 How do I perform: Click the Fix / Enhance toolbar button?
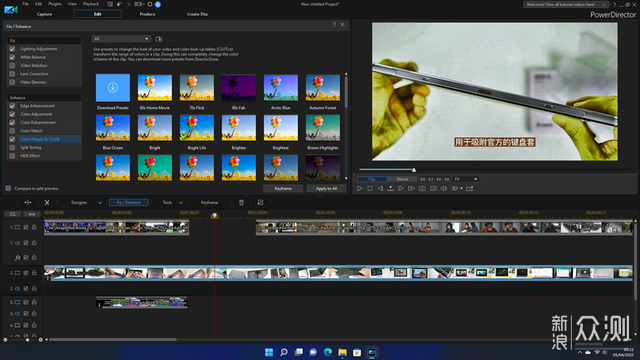pyautogui.click(x=129, y=202)
